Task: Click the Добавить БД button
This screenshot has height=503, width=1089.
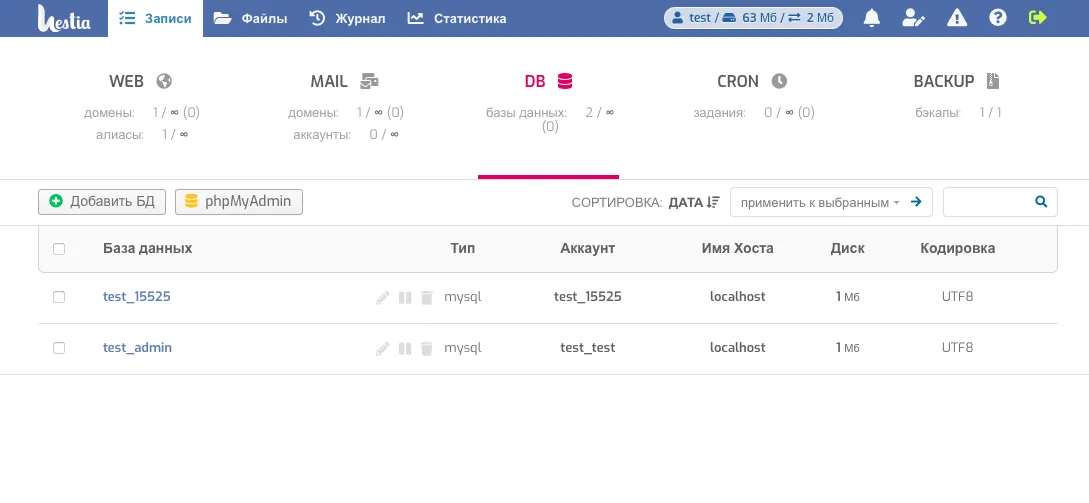Action: coord(102,202)
